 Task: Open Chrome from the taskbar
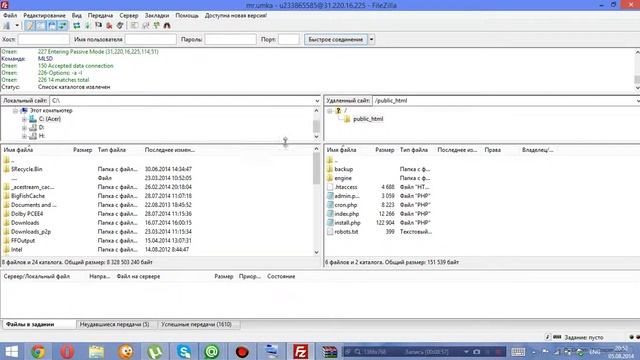(38, 351)
